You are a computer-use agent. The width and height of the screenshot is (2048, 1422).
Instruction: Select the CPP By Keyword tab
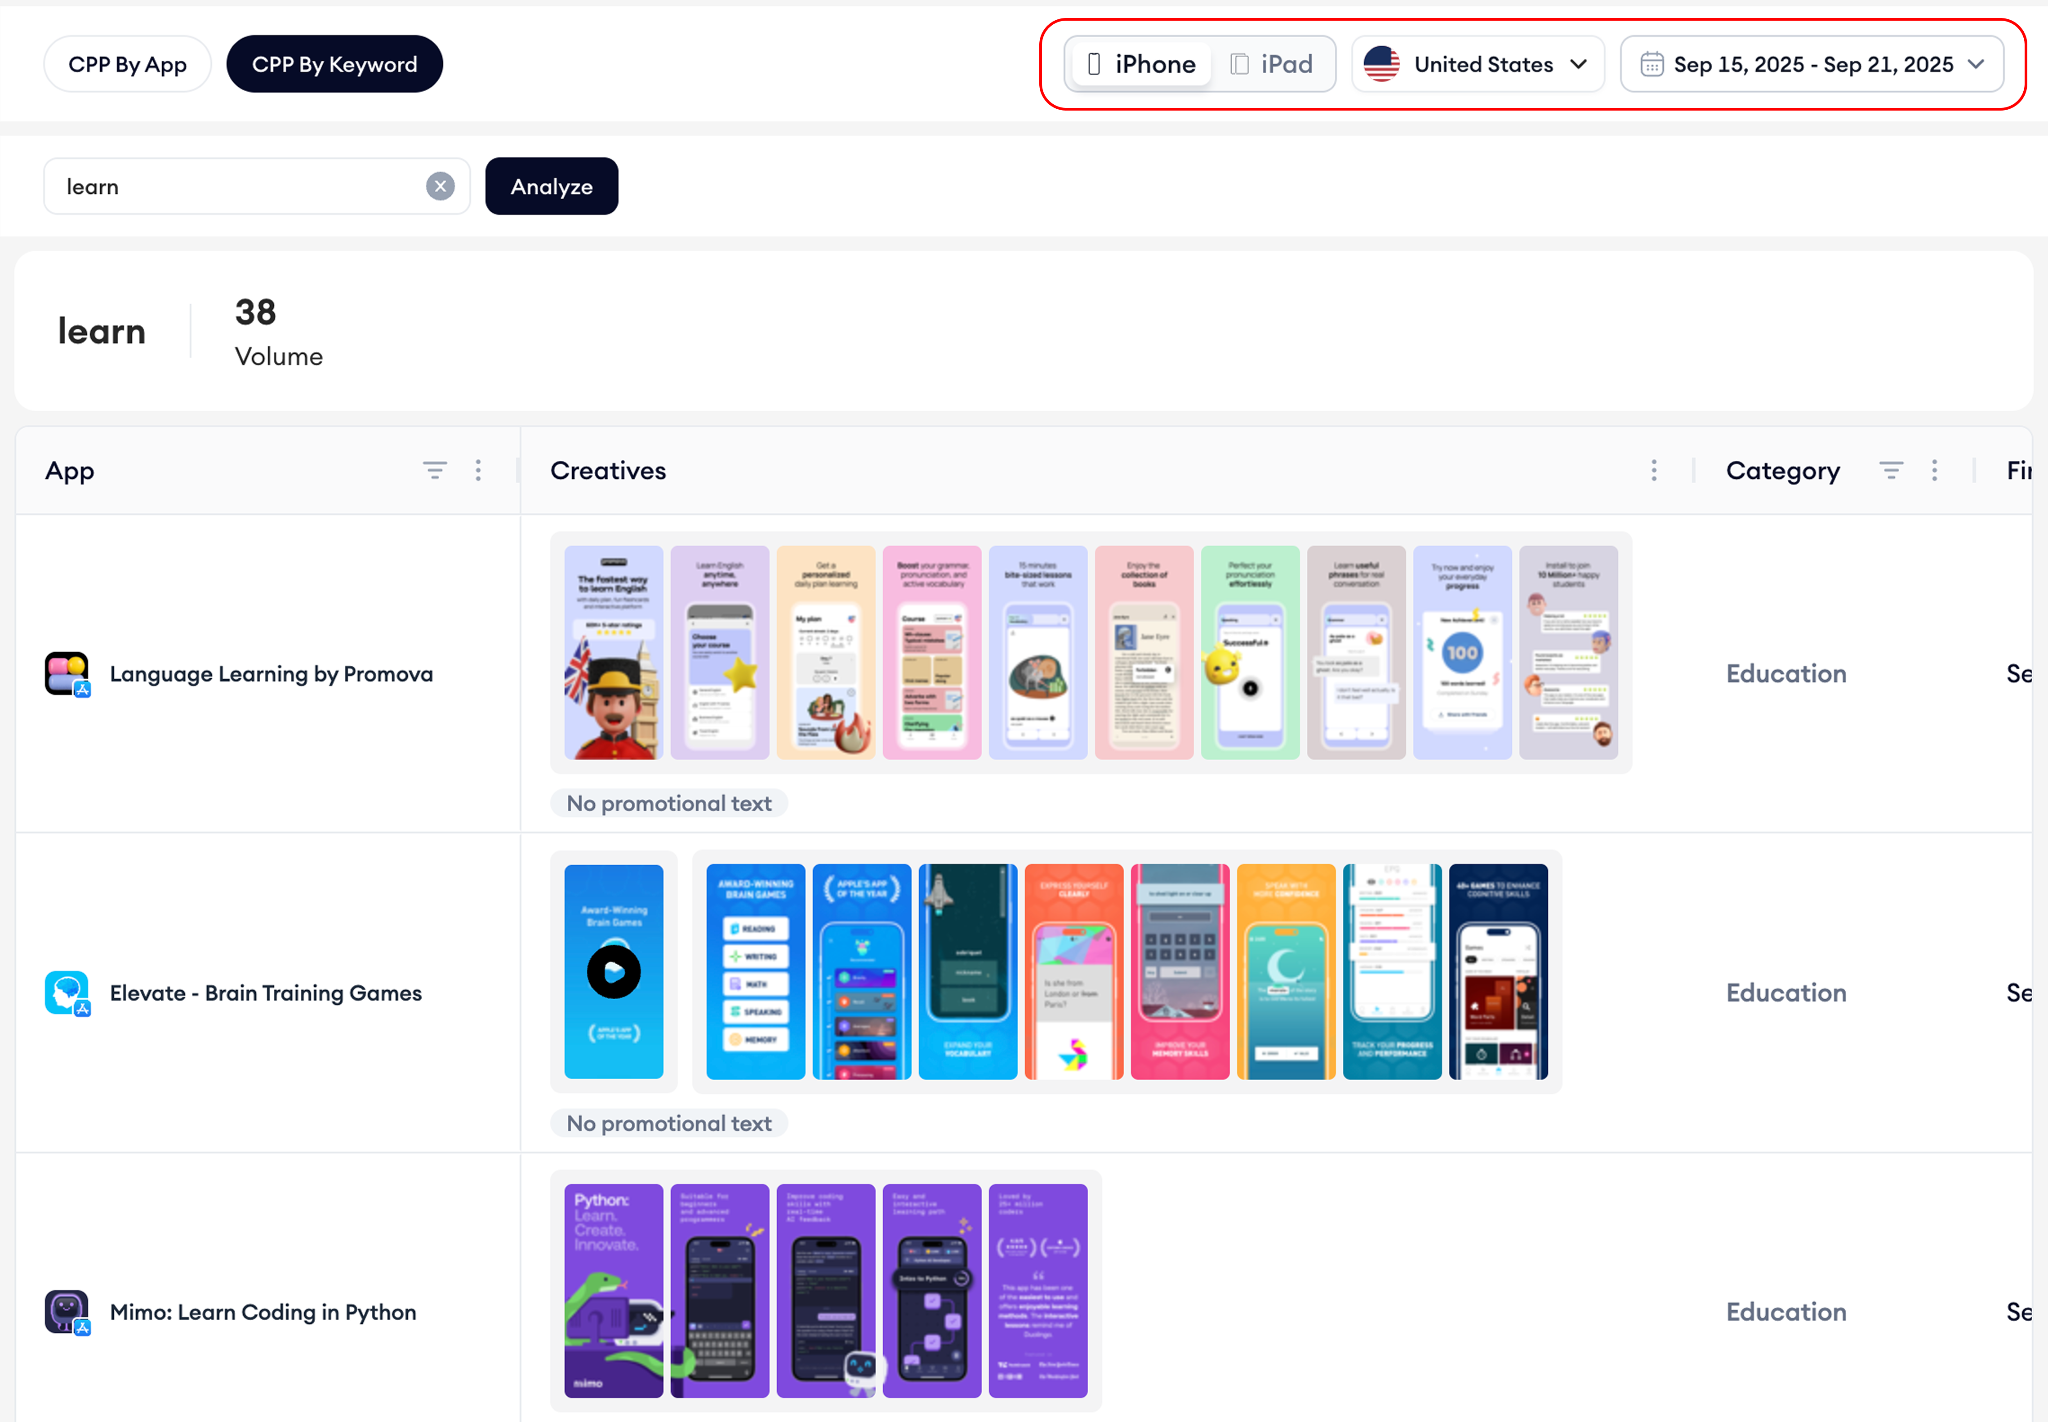pos(334,64)
